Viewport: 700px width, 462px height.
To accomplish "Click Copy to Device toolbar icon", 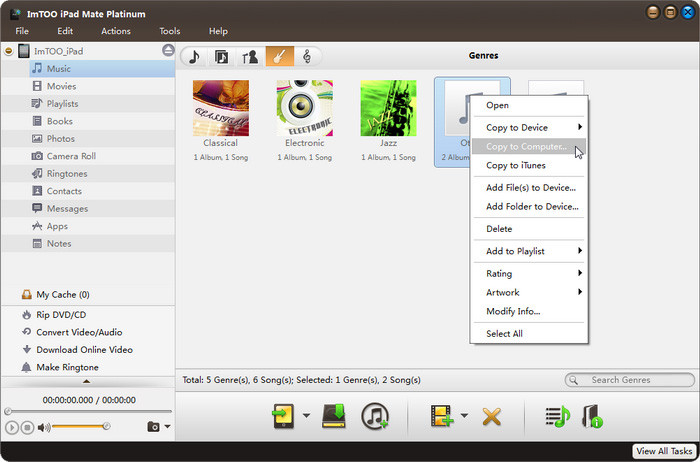I will coord(284,416).
